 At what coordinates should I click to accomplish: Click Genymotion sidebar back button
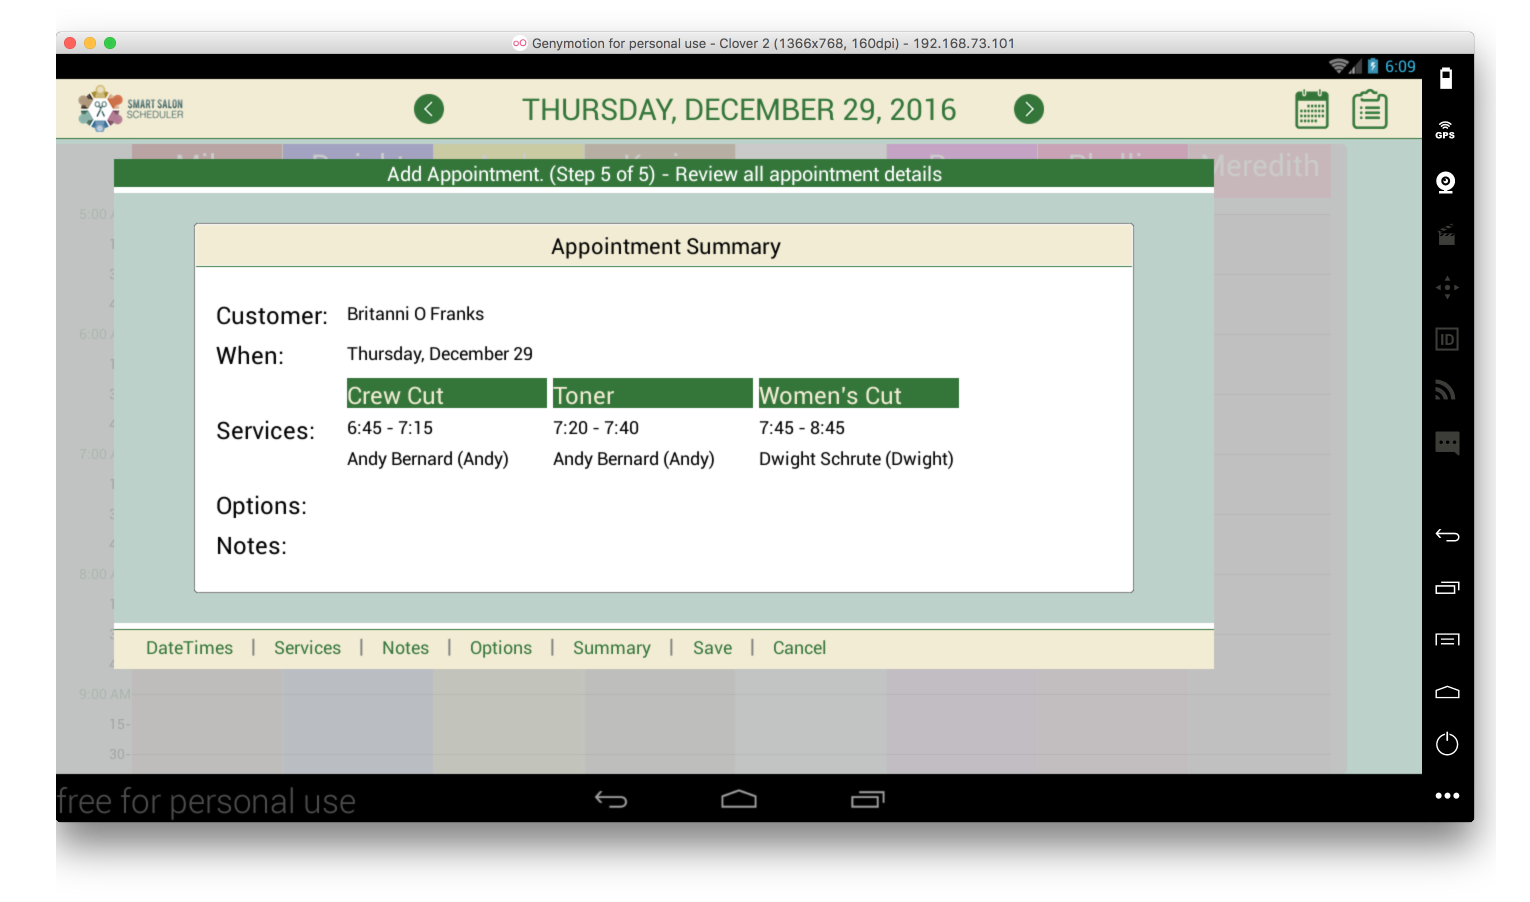[1447, 535]
